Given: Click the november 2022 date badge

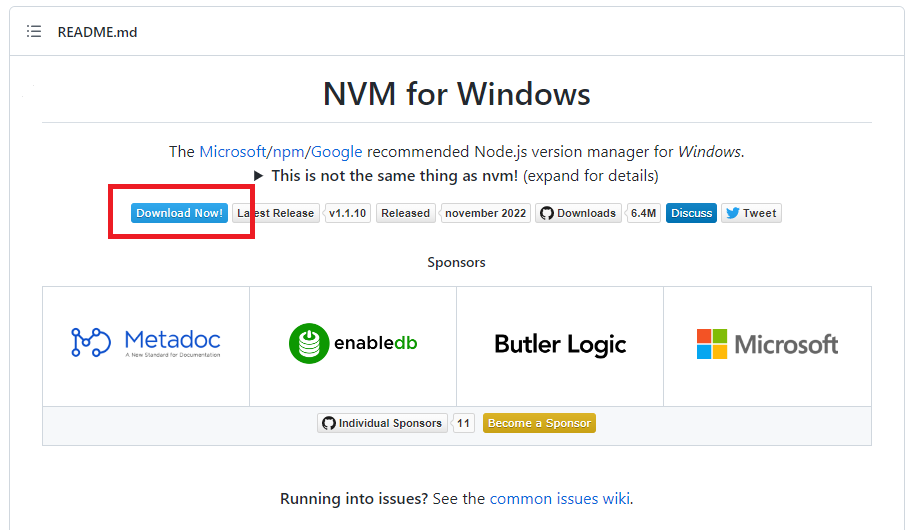Looking at the screenshot, I should point(485,213).
